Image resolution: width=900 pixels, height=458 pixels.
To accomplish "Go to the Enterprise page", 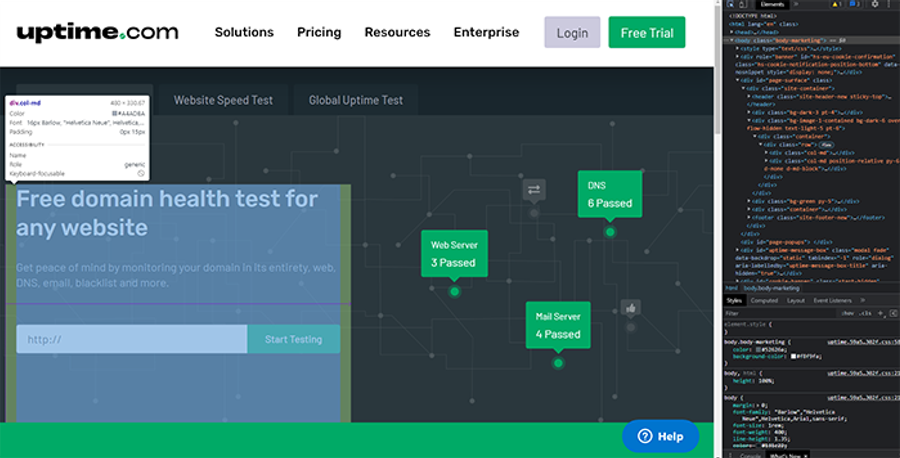I will [486, 32].
